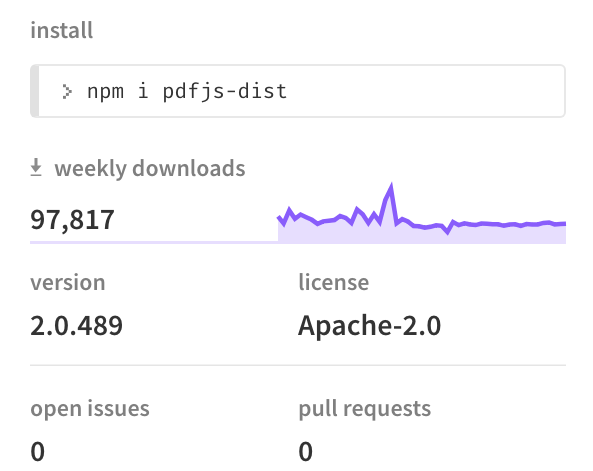Open the open issues count 0
This screenshot has height=471, width=593.
37,451
